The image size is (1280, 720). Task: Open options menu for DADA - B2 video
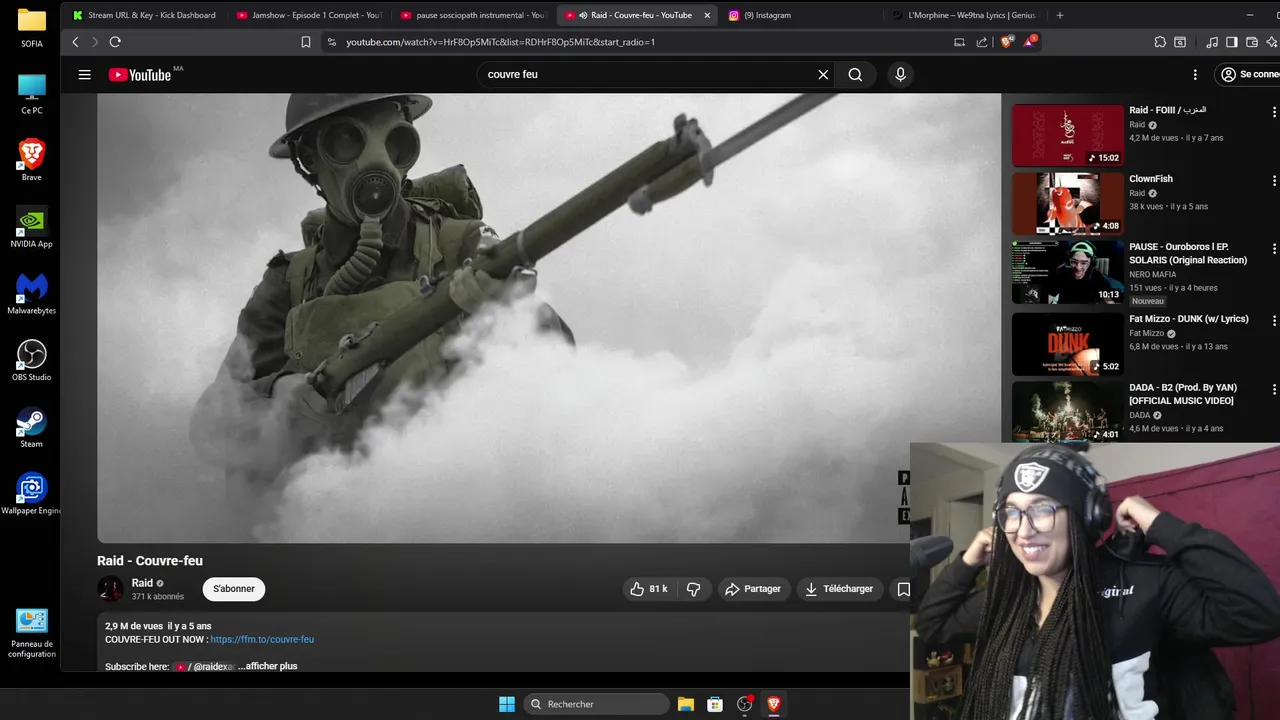[x=1274, y=389]
